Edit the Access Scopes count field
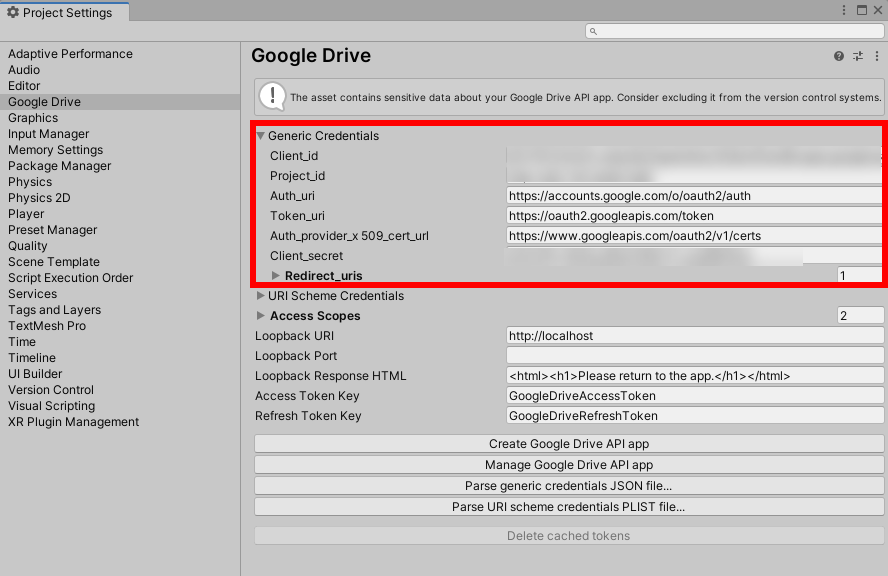 860,315
